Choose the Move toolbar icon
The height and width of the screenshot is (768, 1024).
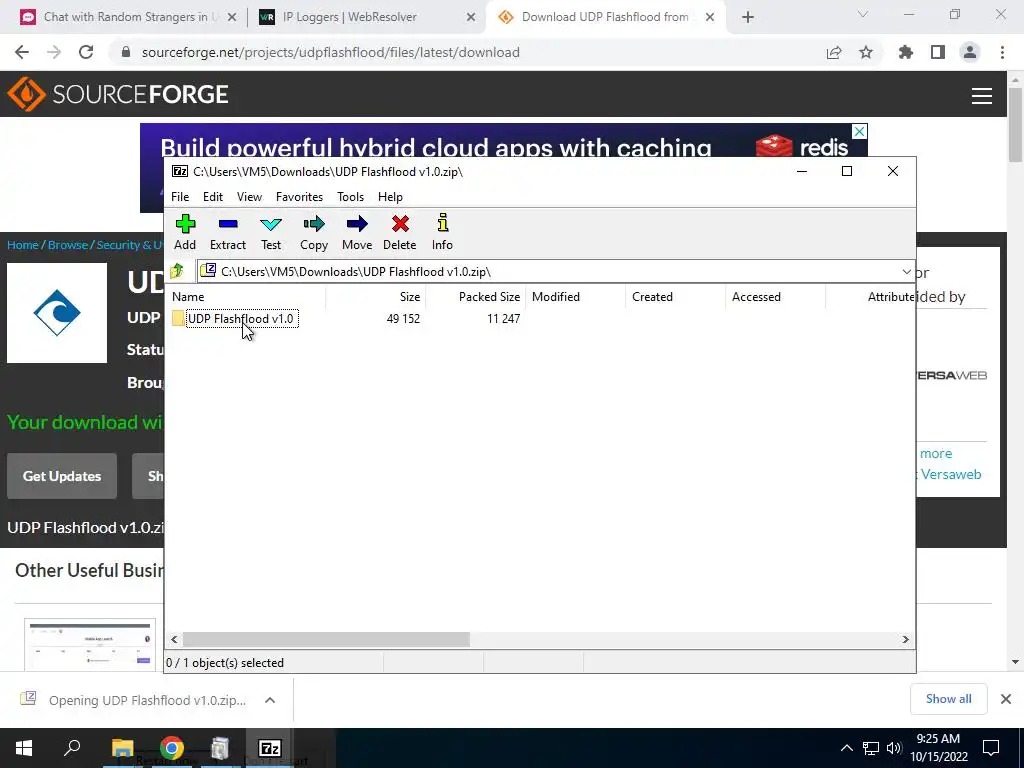357,232
